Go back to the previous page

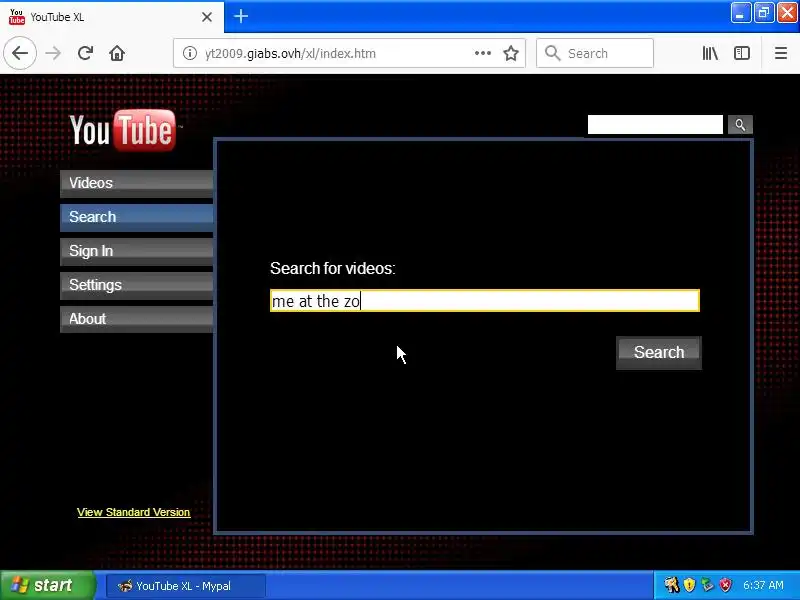tap(20, 53)
